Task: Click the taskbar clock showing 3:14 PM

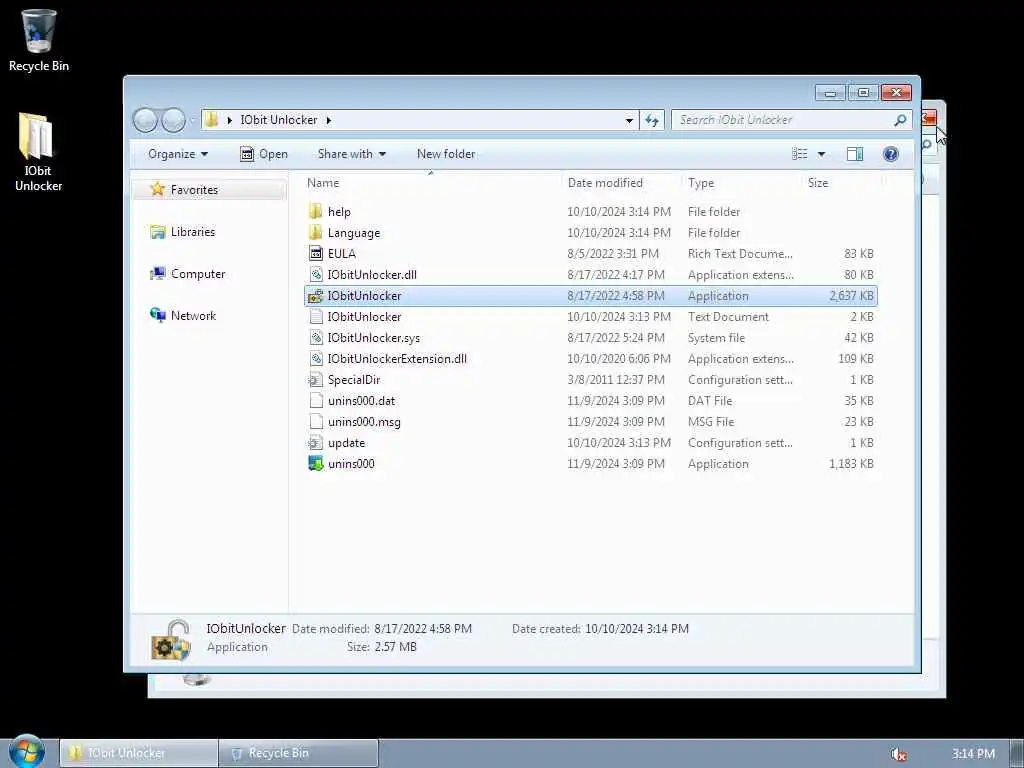Action: [x=973, y=754]
